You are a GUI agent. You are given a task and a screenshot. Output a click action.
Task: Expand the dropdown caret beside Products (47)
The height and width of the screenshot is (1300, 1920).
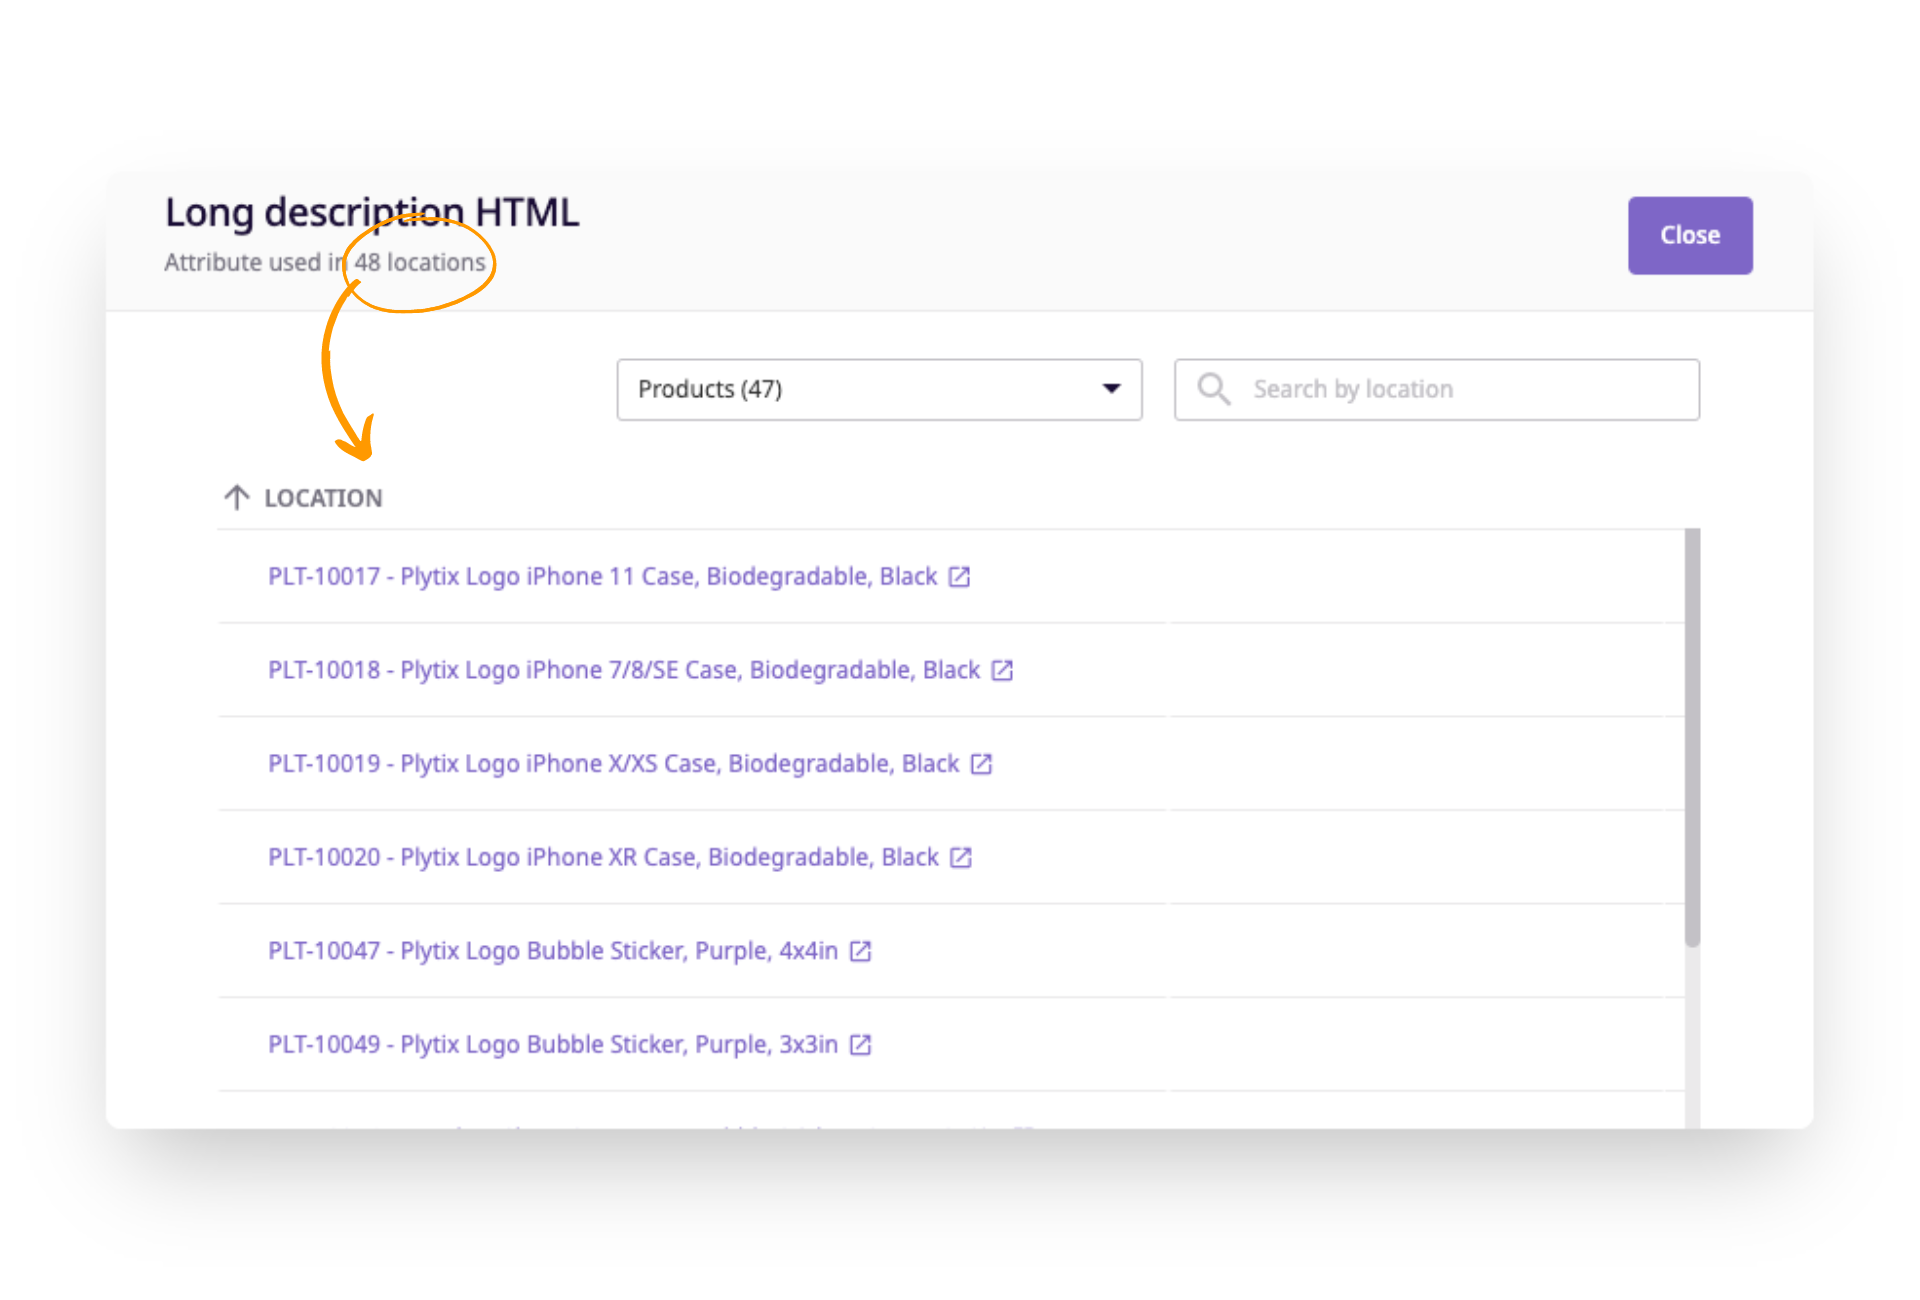(1111, 389)
